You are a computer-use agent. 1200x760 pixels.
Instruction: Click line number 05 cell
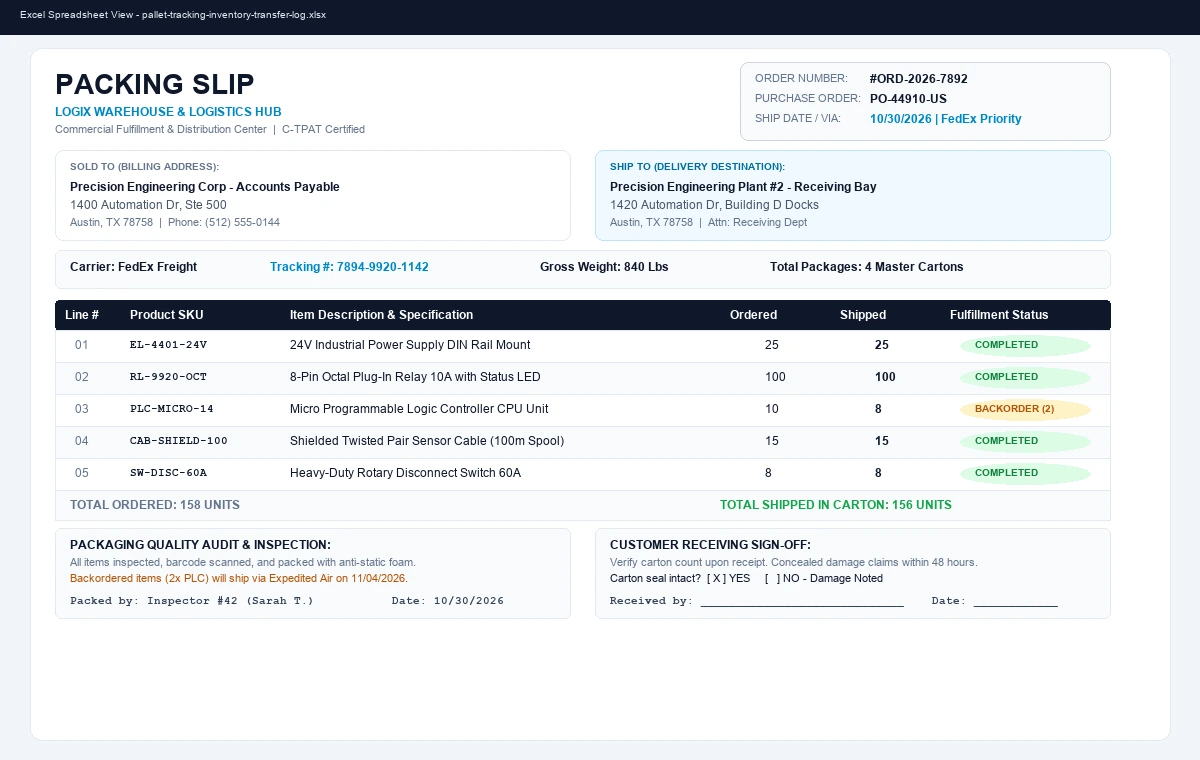82,473
